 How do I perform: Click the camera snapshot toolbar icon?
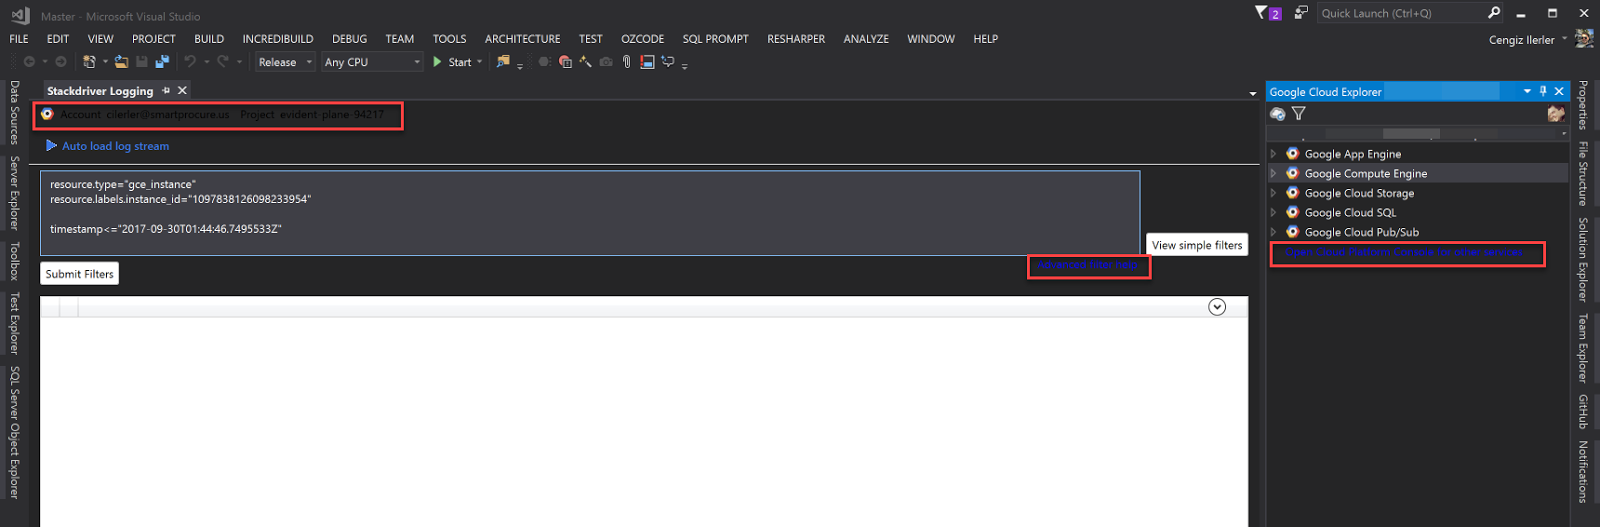click(x=606, y=62)
